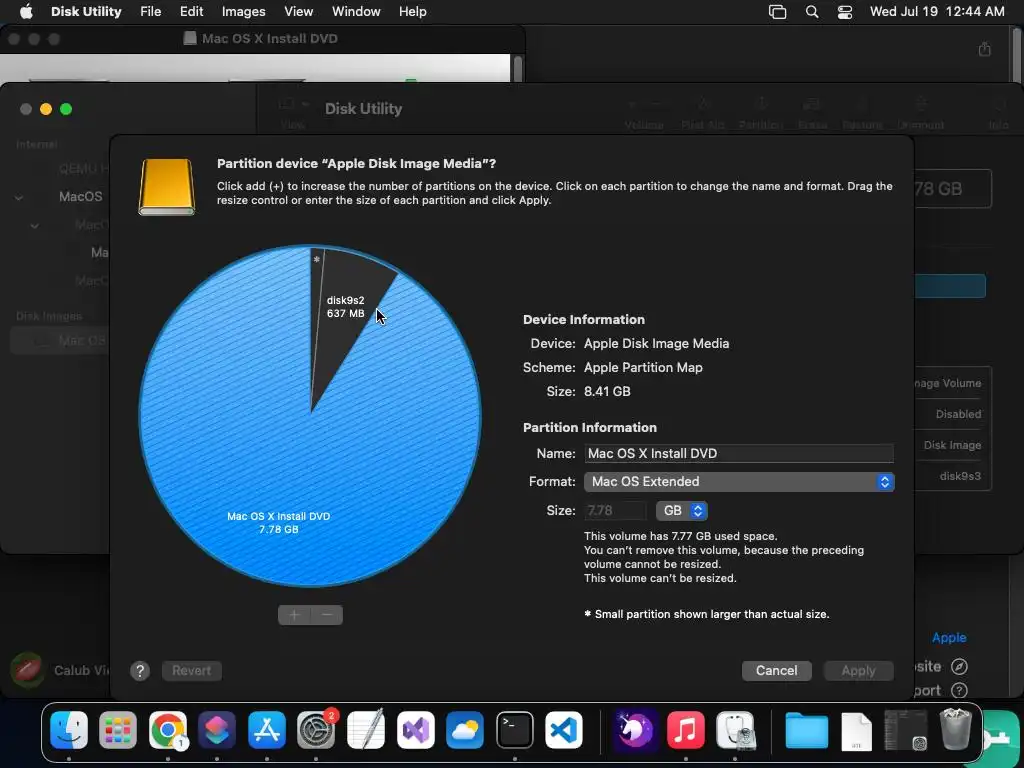This screenshot has width=1024, height=768.
Task: Click the dimmed Restore toolbar item
Action: pyautogui.click(x=862, y=113)
